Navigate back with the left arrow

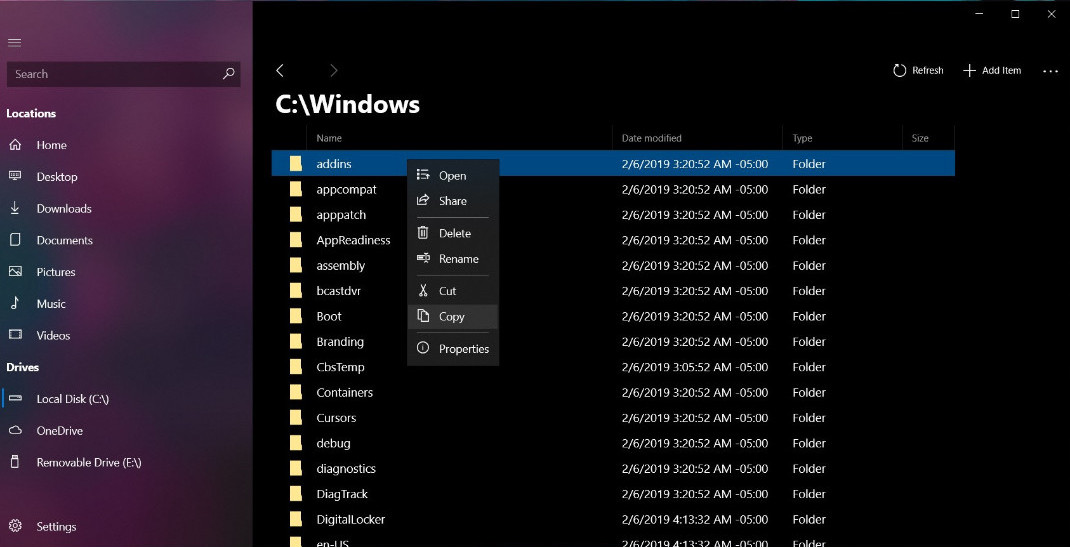(x=280, y=70)
